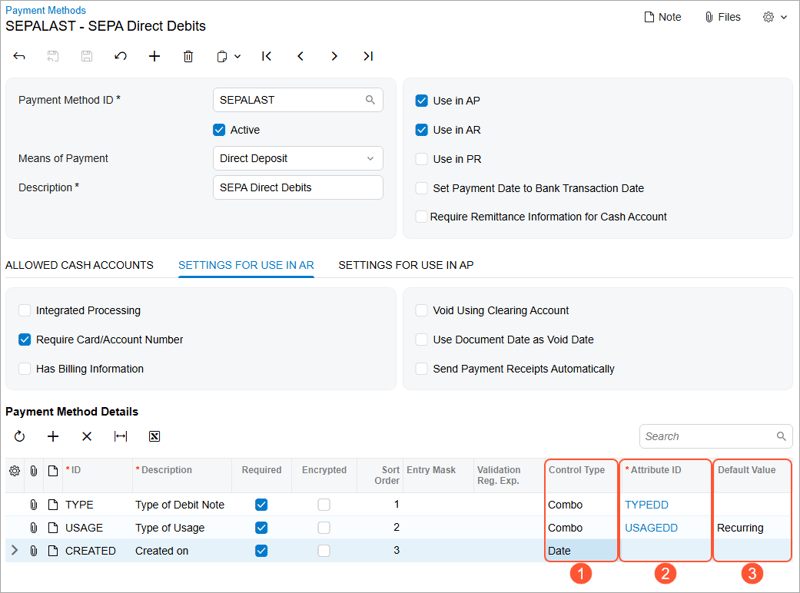This screenshot has height=593, width=800.
Task: Open the Payment Method ID lookup magnifier
Action: click(x=370, y=100)
